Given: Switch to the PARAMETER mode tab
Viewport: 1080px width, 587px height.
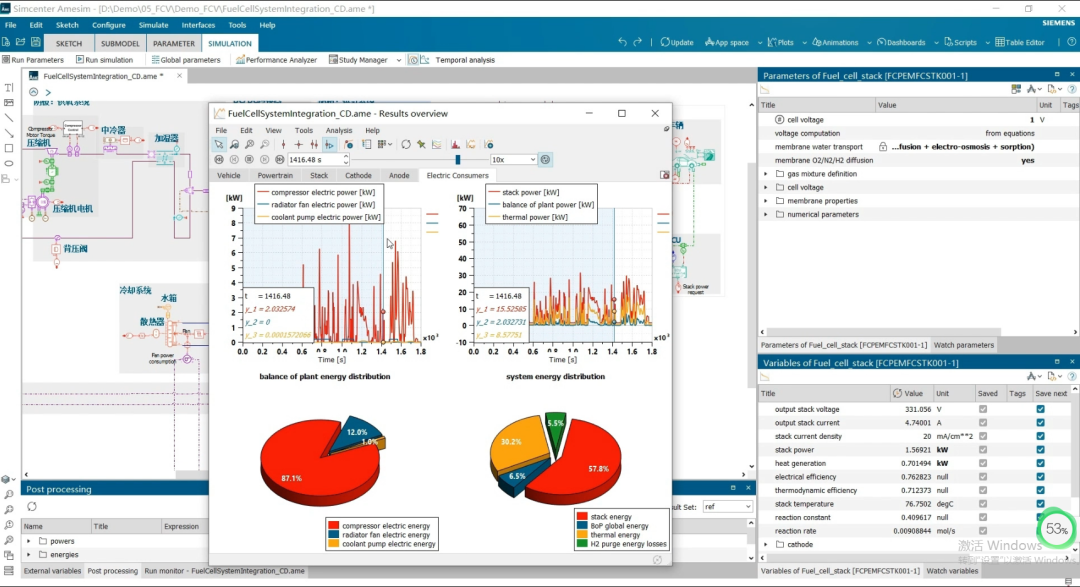Looking at the screenshot, I should tap(174, 43).
